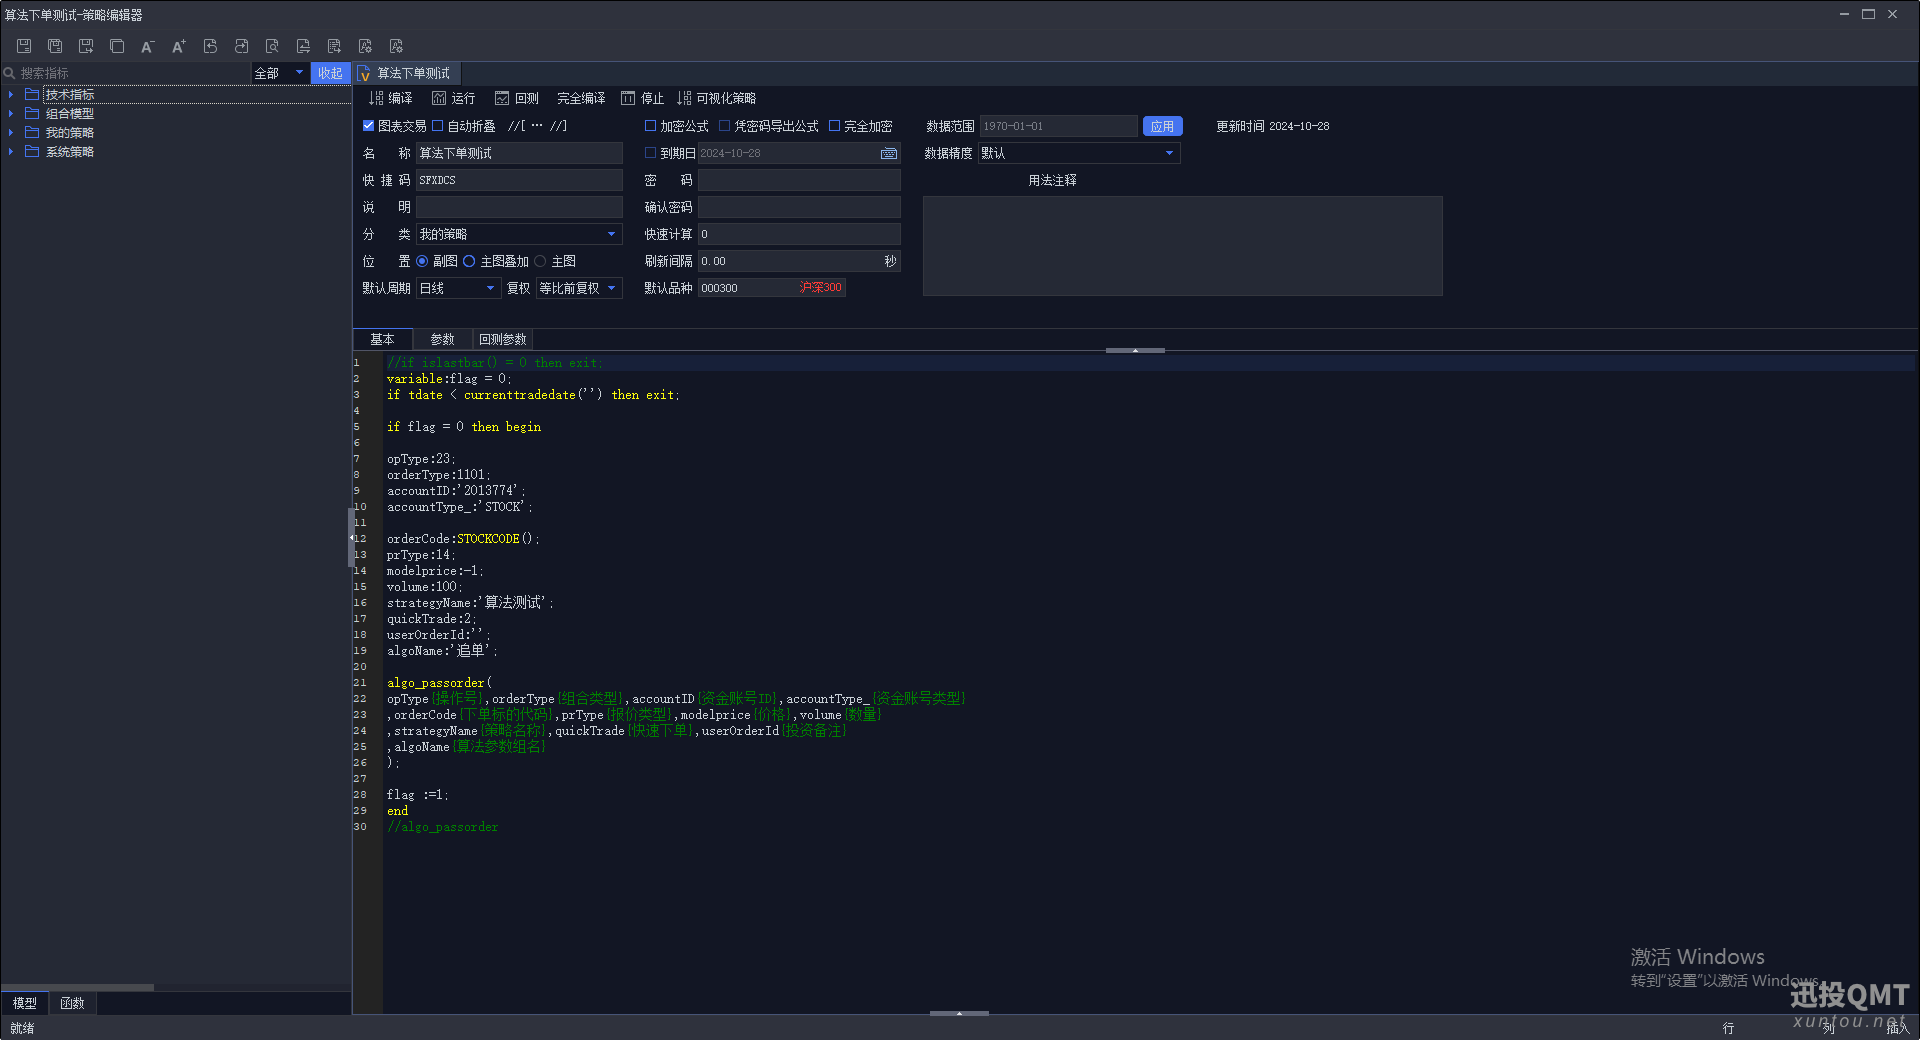Open the 数据精度 默认 dropdown
Viewport: 1920px width, 1040px height.
tap(1079, 153)
